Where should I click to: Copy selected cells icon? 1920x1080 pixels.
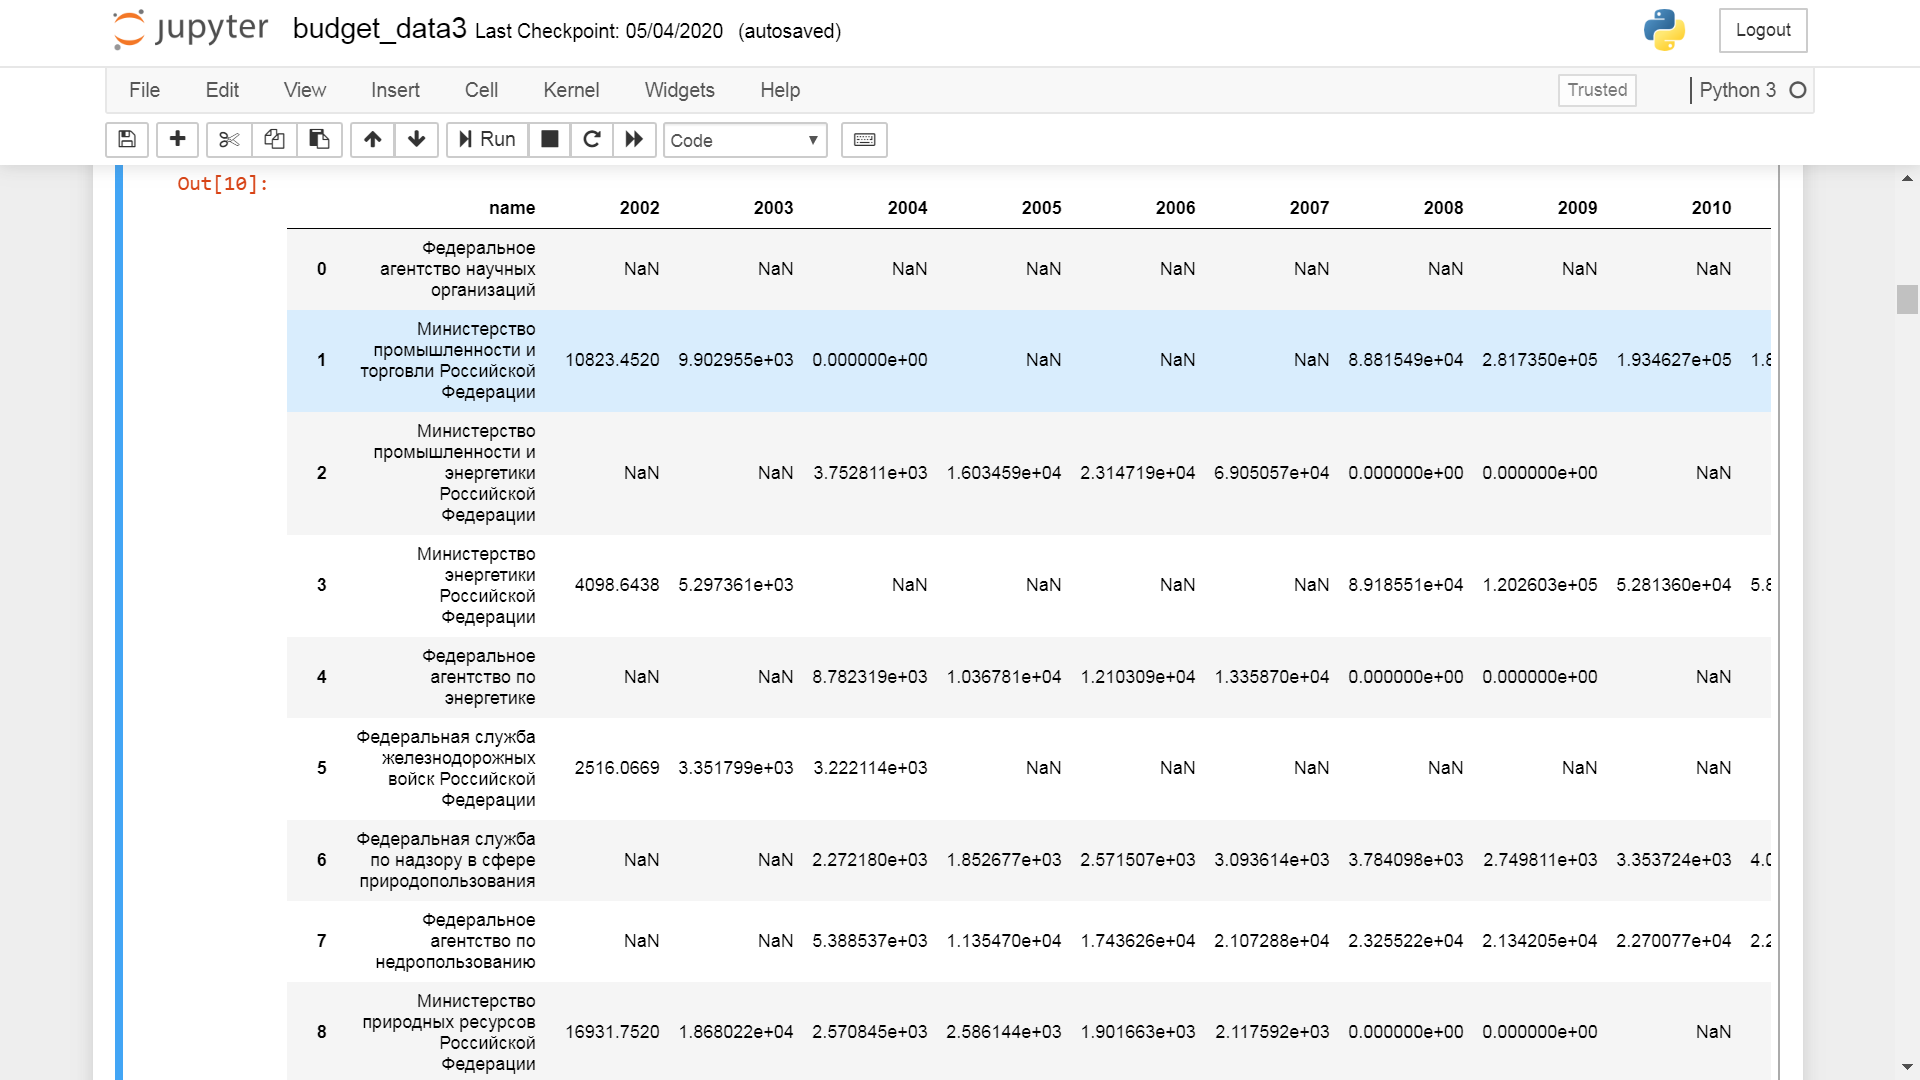click(274, 140)
